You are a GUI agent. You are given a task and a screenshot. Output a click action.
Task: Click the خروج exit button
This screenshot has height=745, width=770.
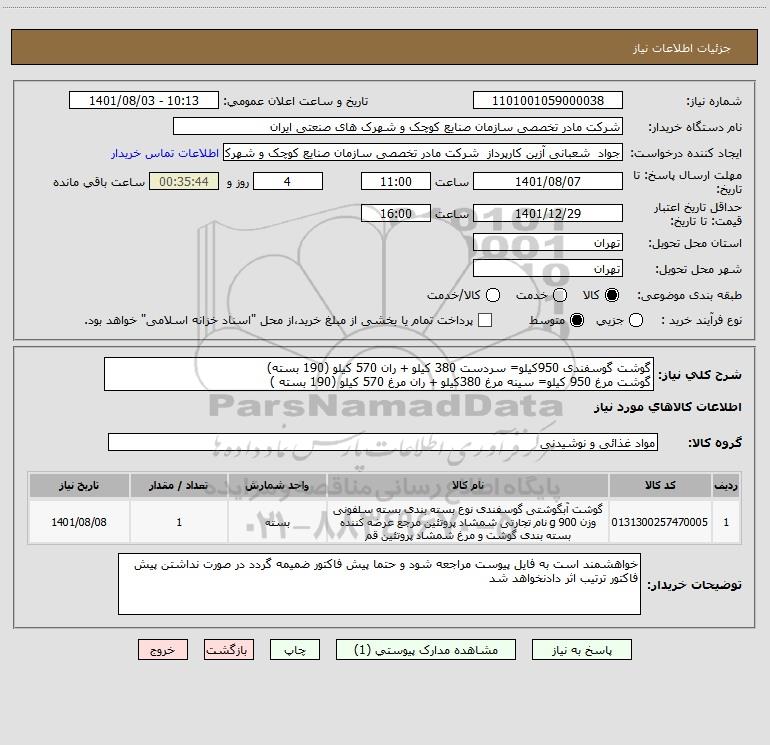163,650
